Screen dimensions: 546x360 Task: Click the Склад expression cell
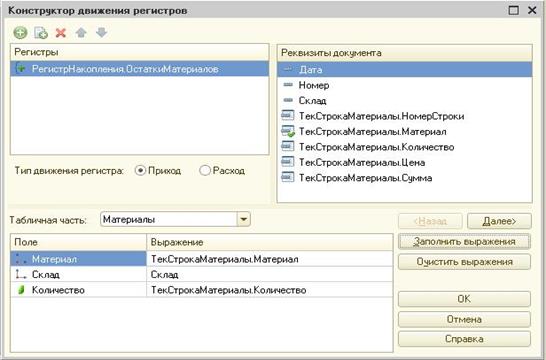(270, 274)
